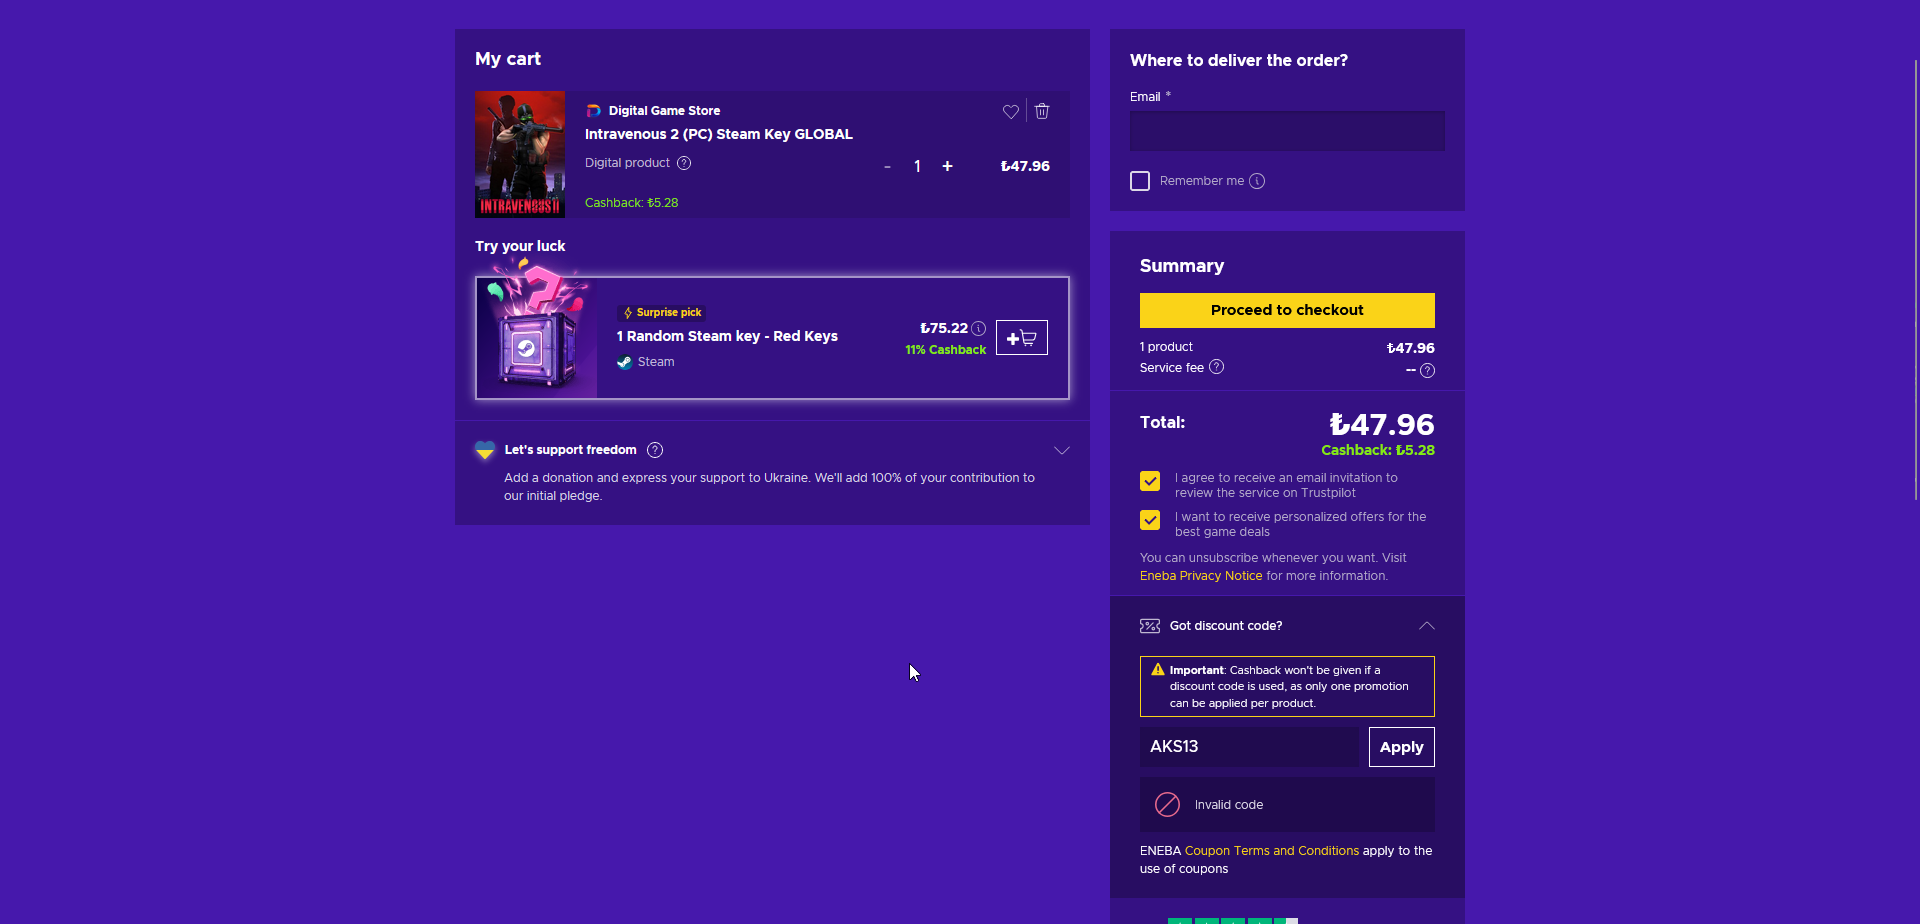This screenshot has width=1920, height=924.
Task: Remove Intravenous 2 with trash icon
Action: [1042, 111]
